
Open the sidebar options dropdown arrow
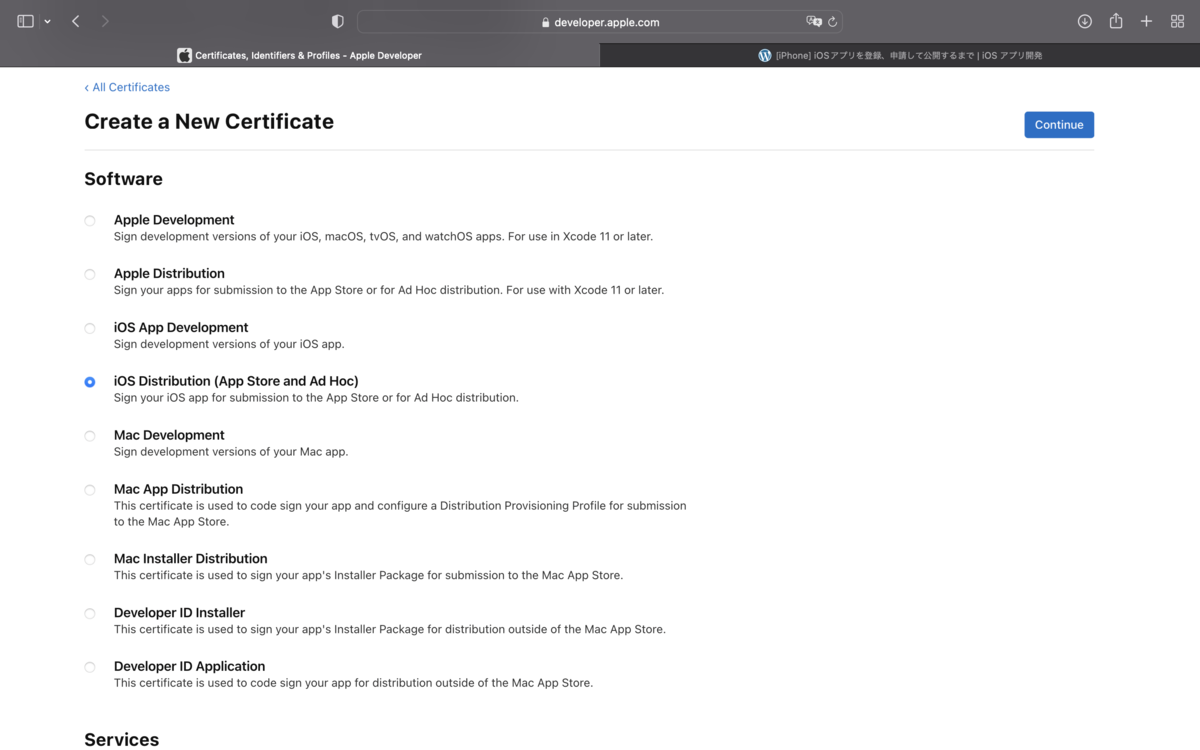(x=47, y=21)
